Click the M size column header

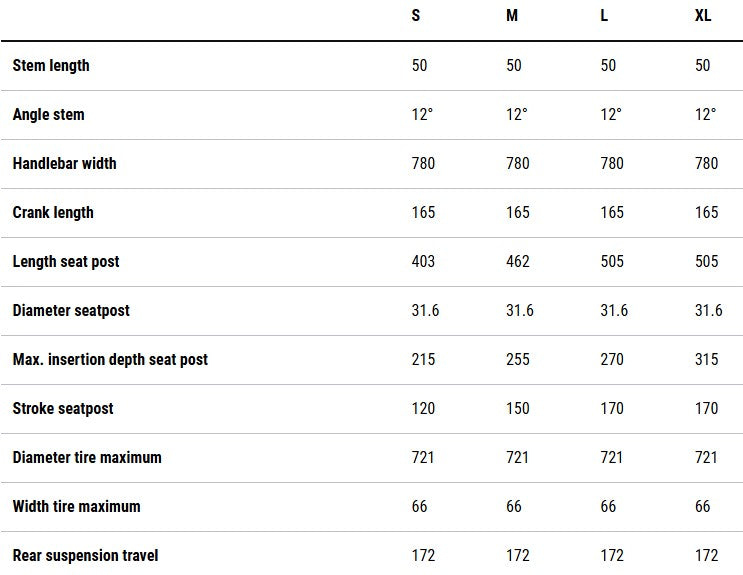[x=511, y=17]
